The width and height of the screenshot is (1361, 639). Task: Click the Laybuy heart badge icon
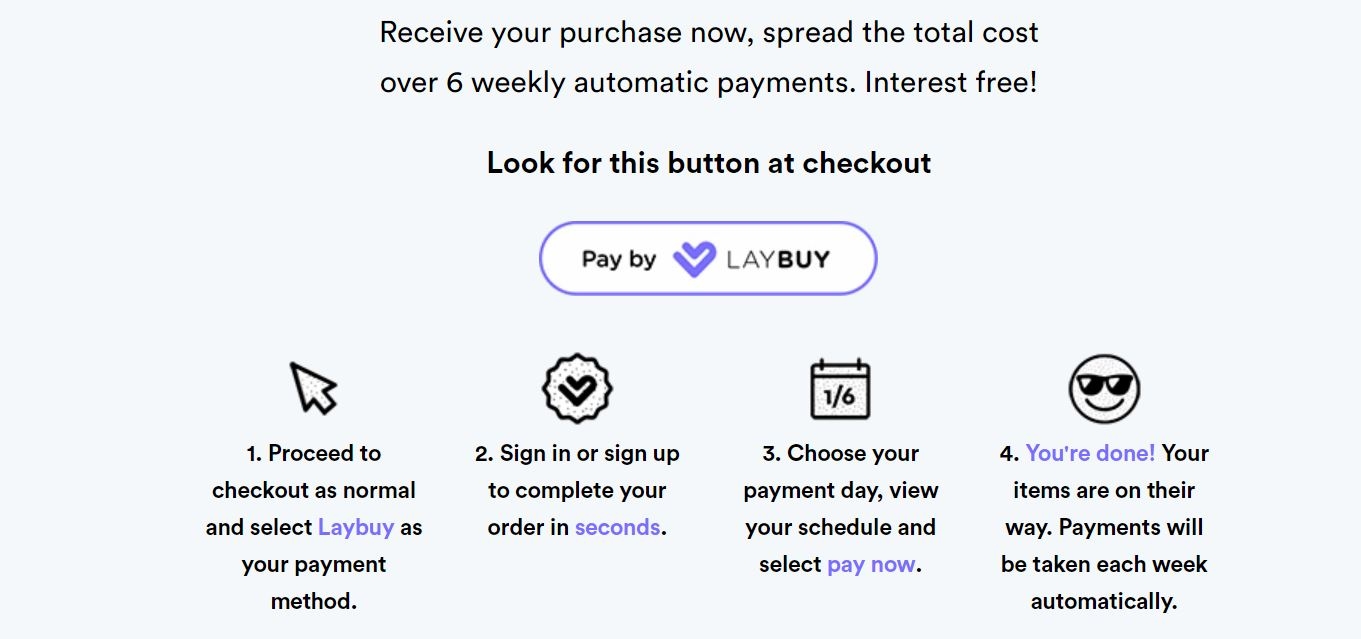(577, 388)
